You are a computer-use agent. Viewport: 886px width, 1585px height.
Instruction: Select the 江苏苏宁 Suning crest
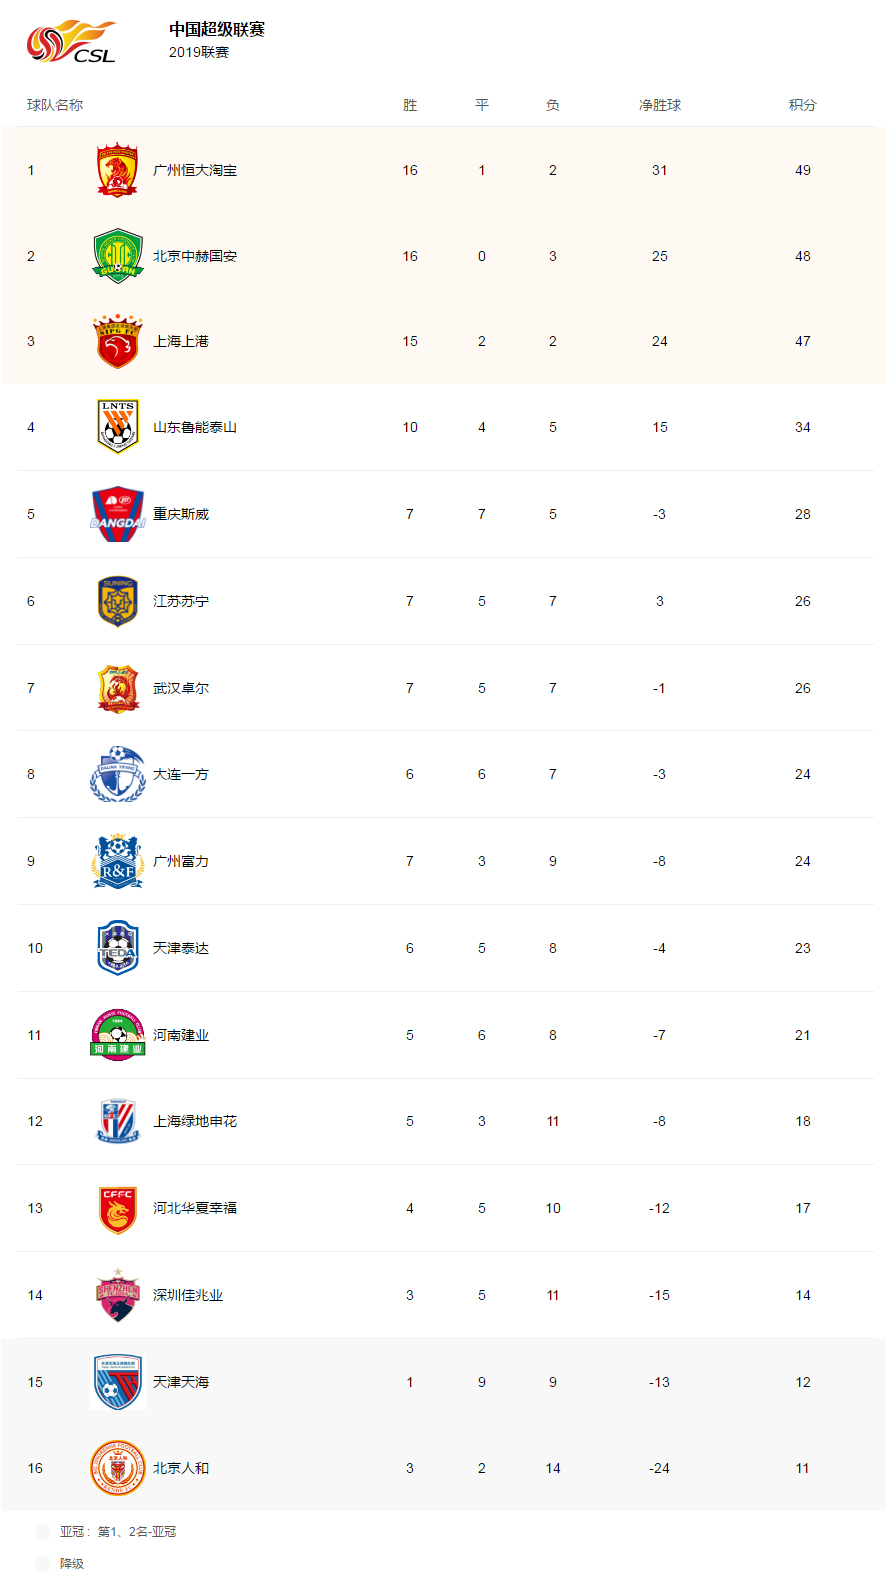pos(118,601)
